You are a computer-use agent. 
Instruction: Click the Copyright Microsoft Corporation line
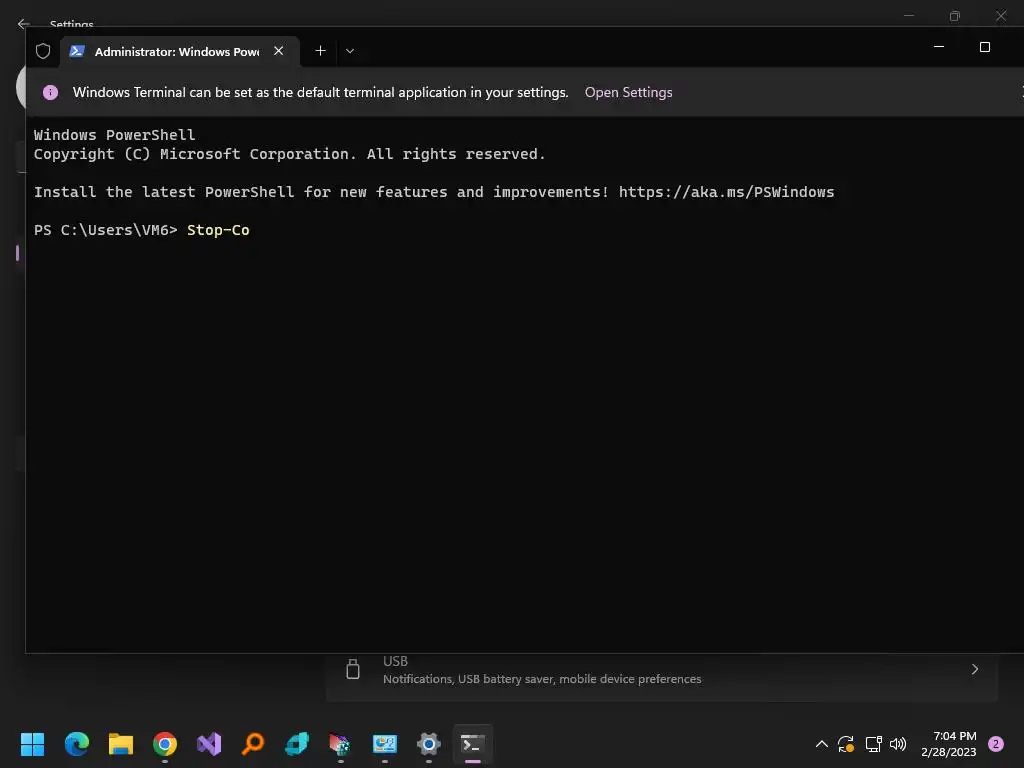[x=289, y=154]
